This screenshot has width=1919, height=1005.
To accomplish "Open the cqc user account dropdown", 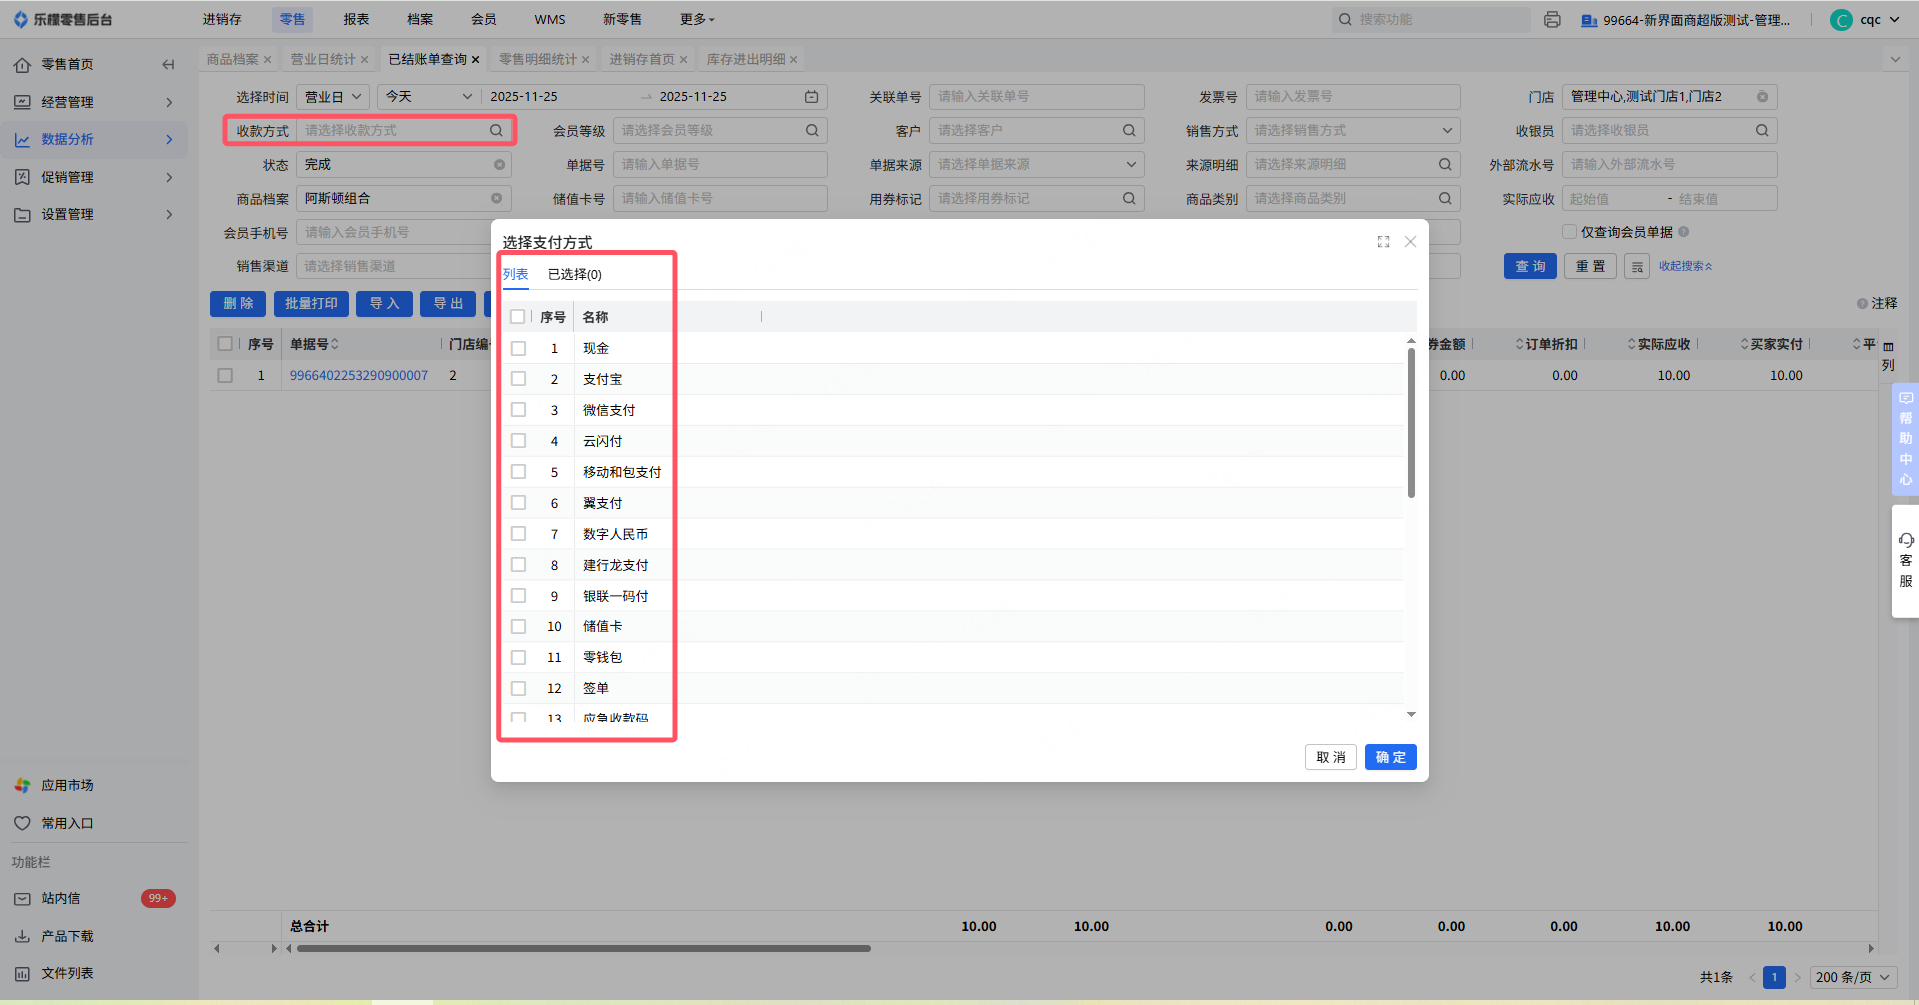I will point(1865,20).
